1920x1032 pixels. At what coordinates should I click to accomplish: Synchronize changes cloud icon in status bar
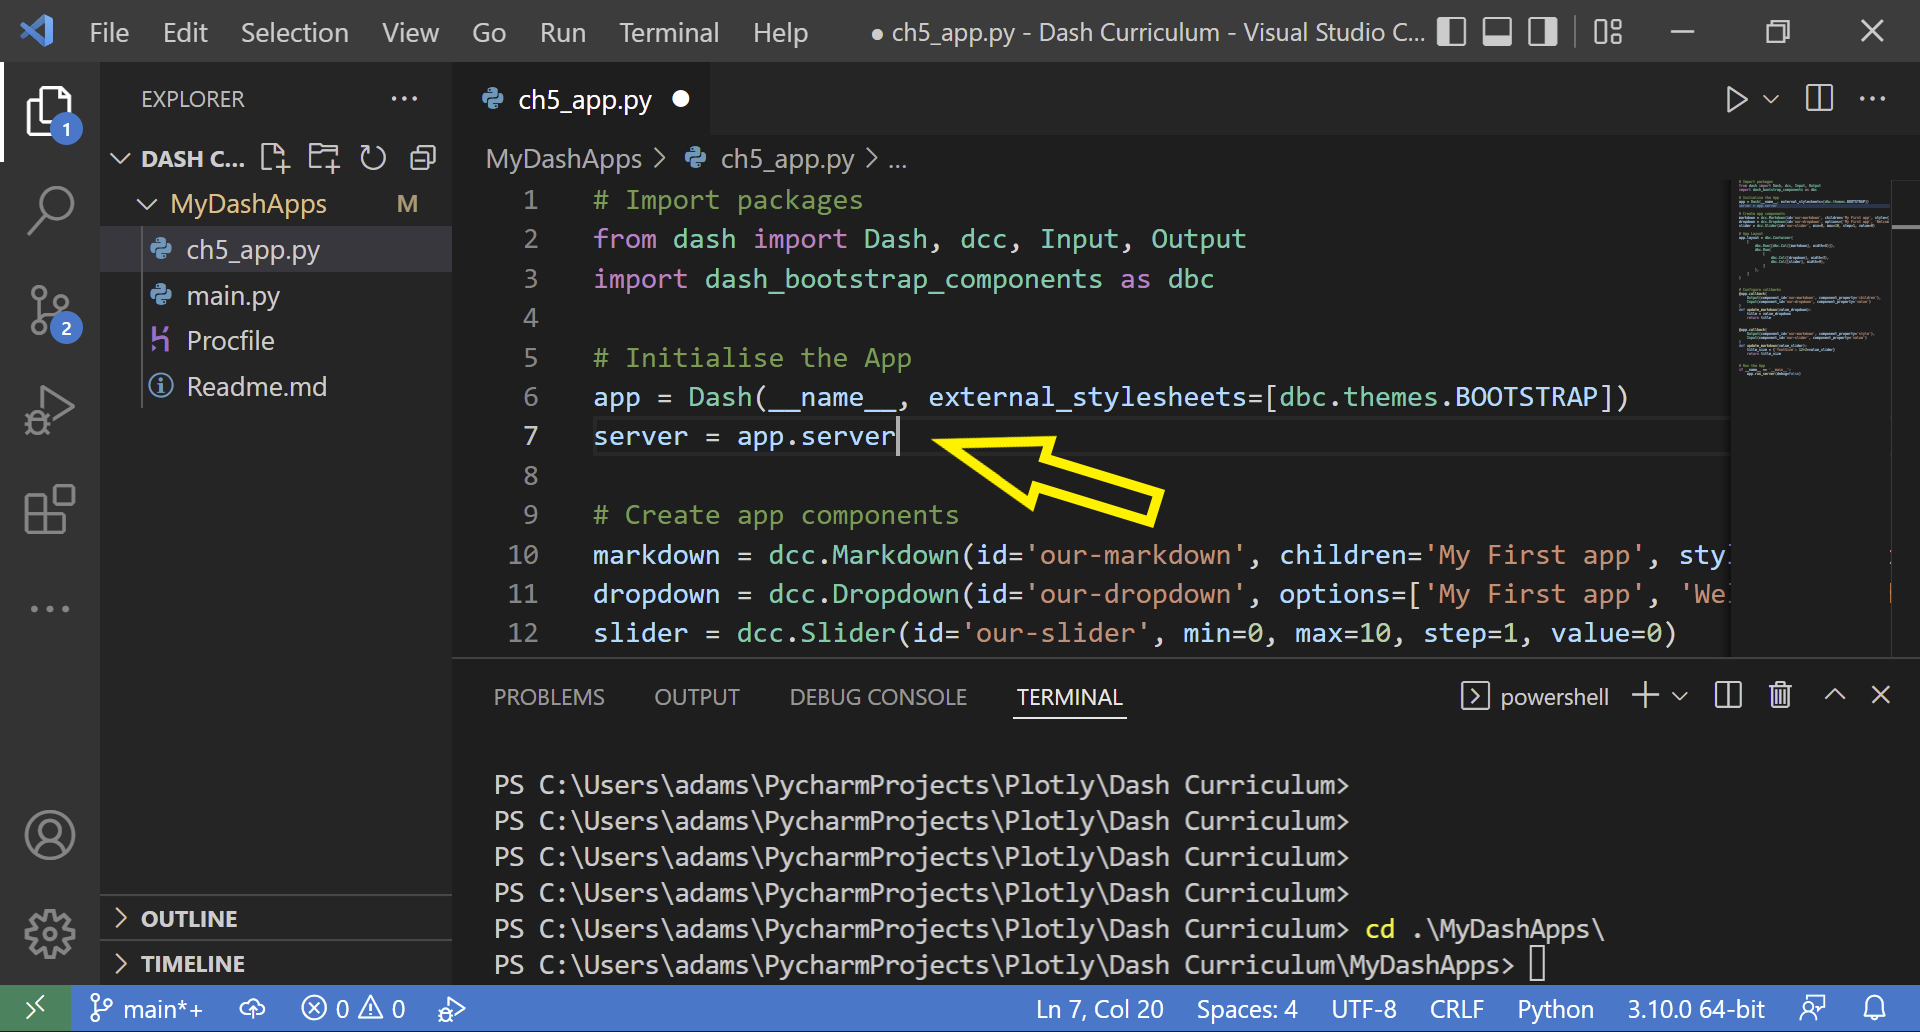click(x=252, y=1009)
